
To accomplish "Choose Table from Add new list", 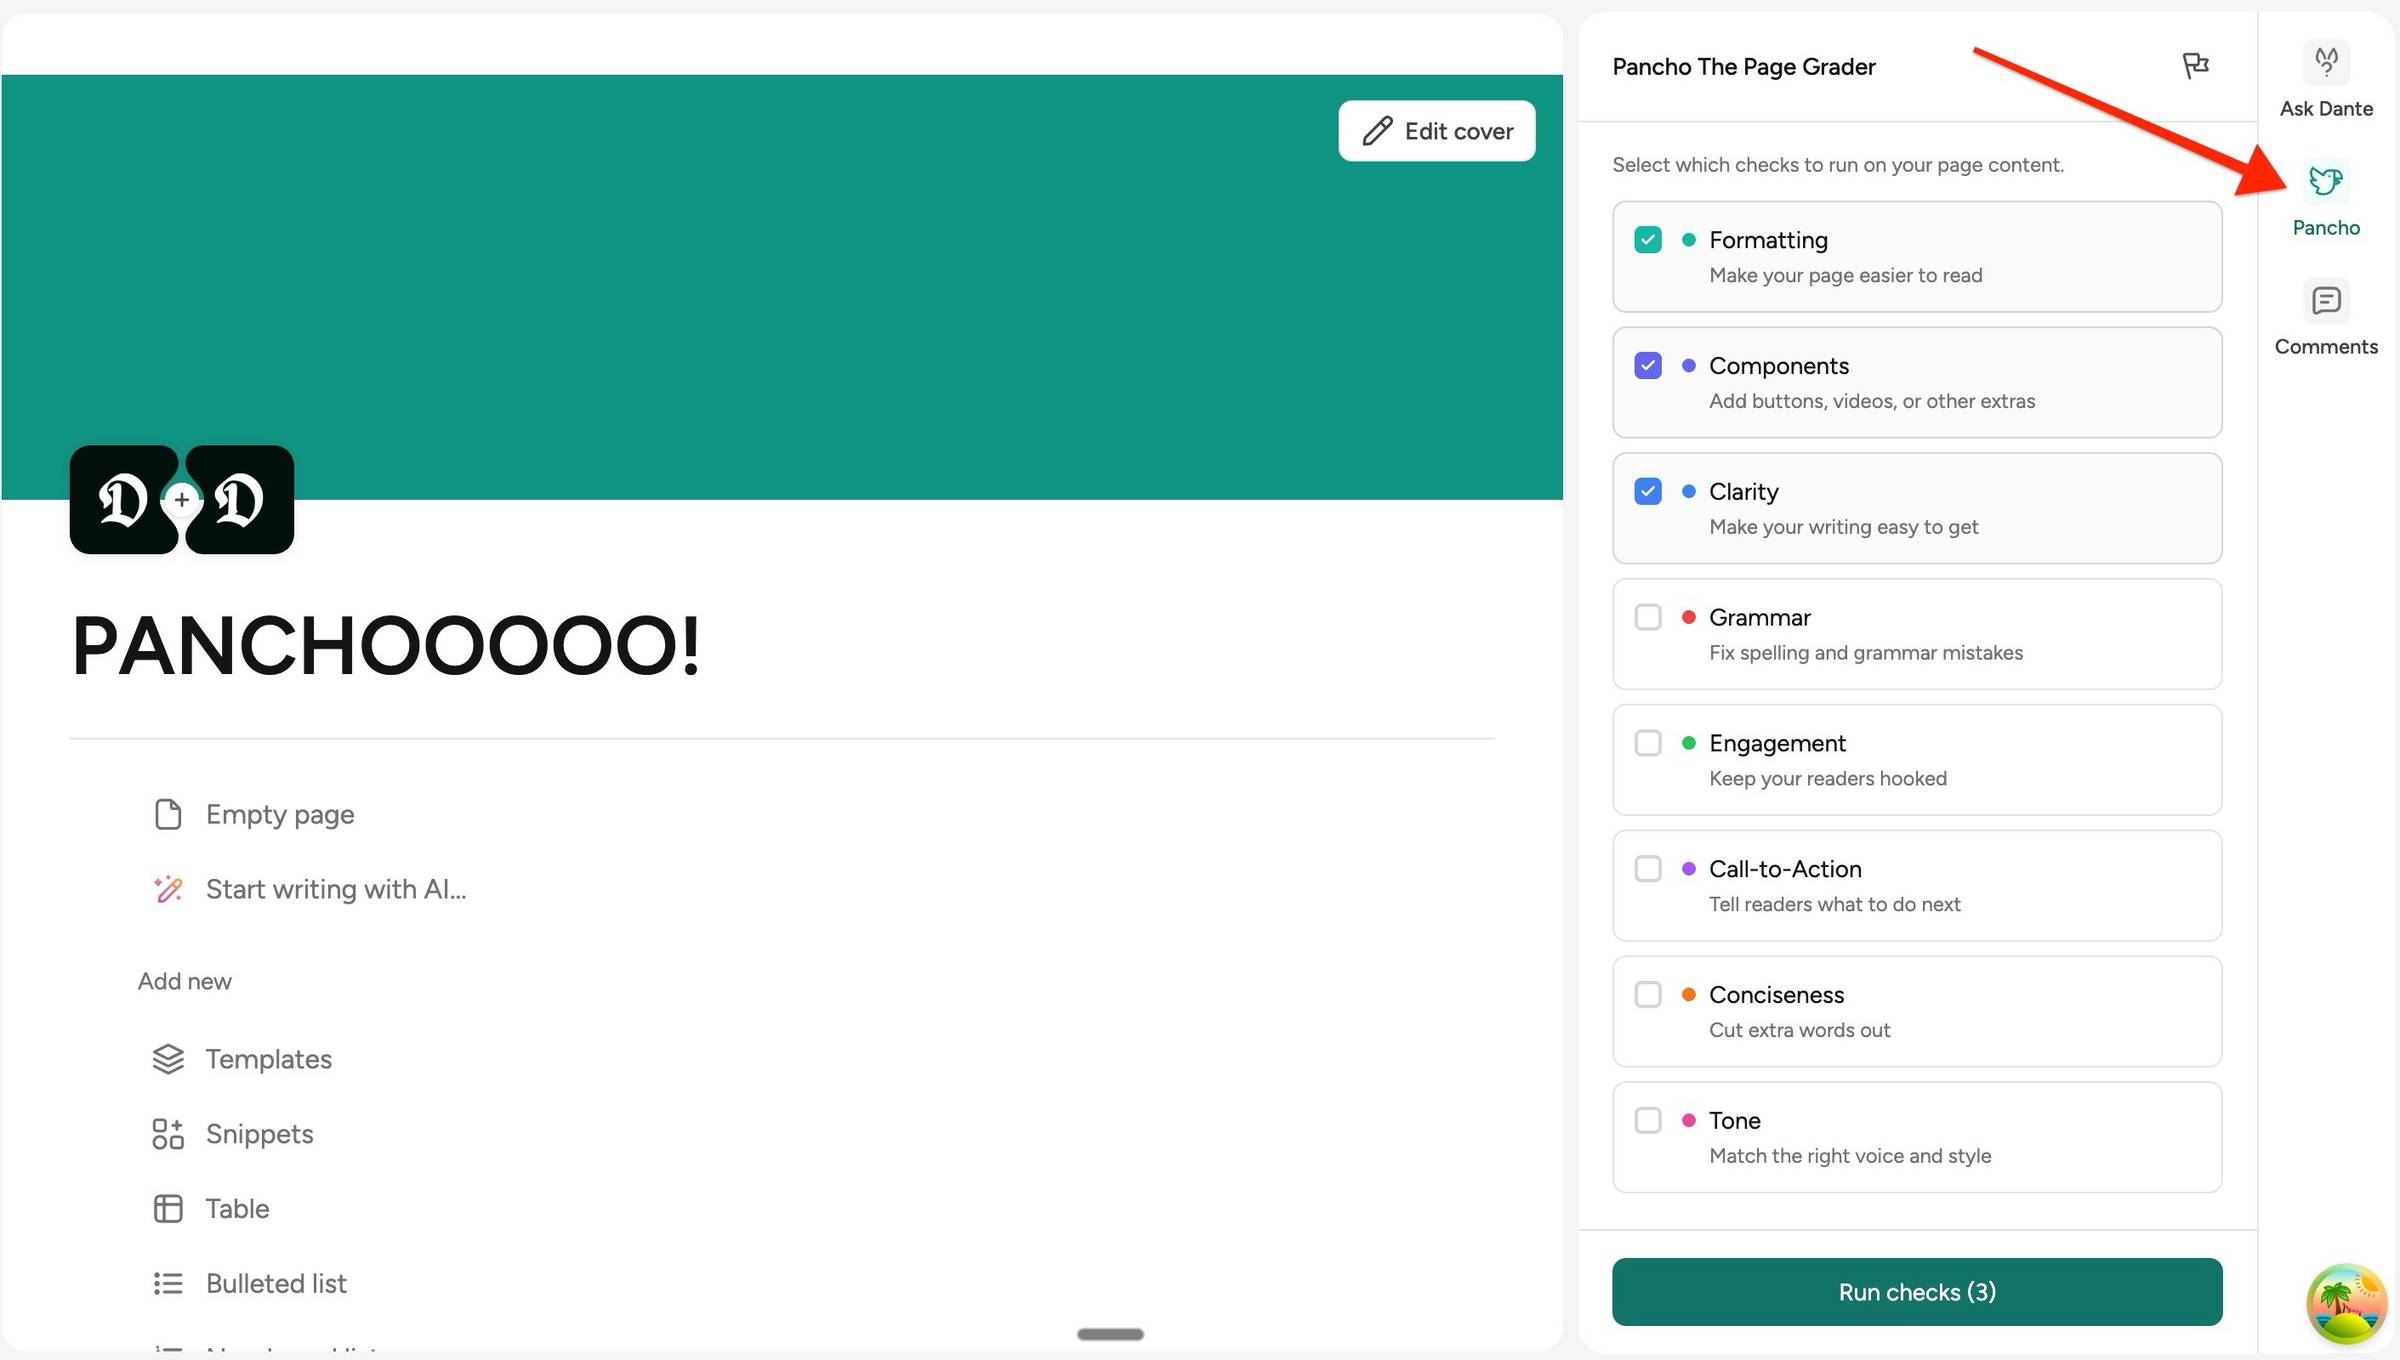I will coord(237,1208).
